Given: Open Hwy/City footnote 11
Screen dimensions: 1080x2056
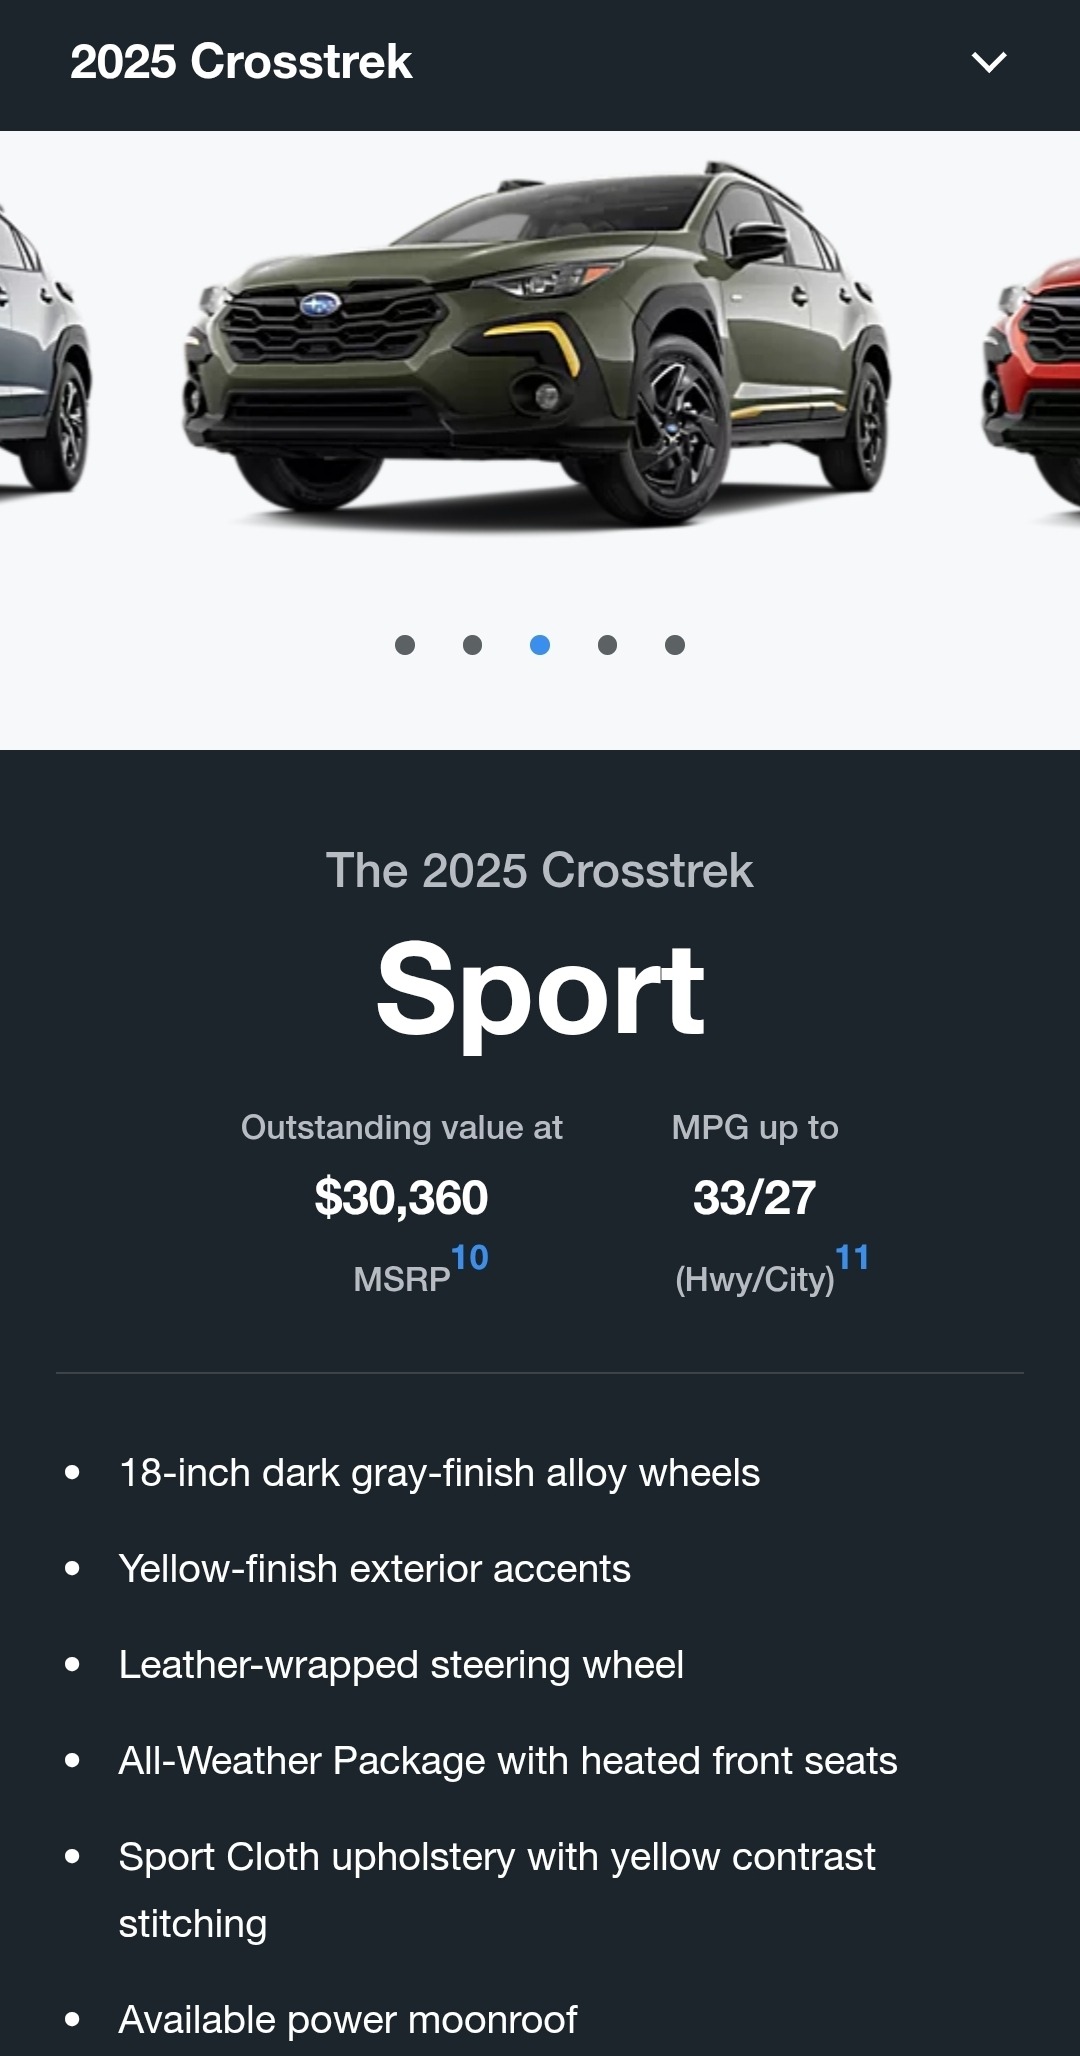Looking at the screenshot, I should (x=852, y=1257).
